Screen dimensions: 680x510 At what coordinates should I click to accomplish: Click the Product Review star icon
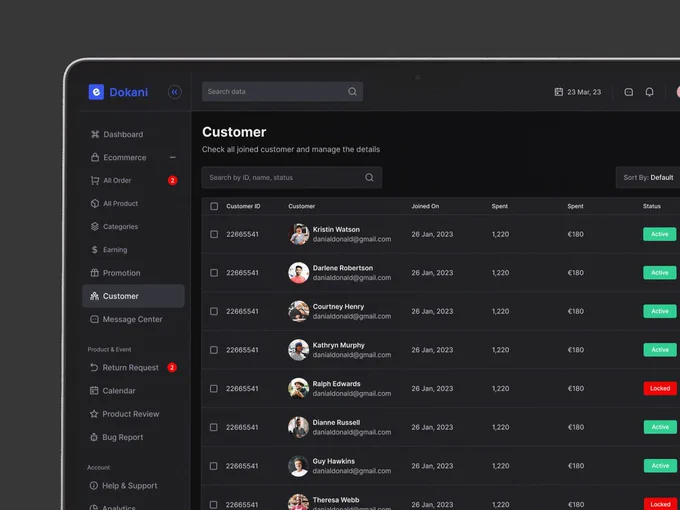pyautogui.click(x=94, y=414)
